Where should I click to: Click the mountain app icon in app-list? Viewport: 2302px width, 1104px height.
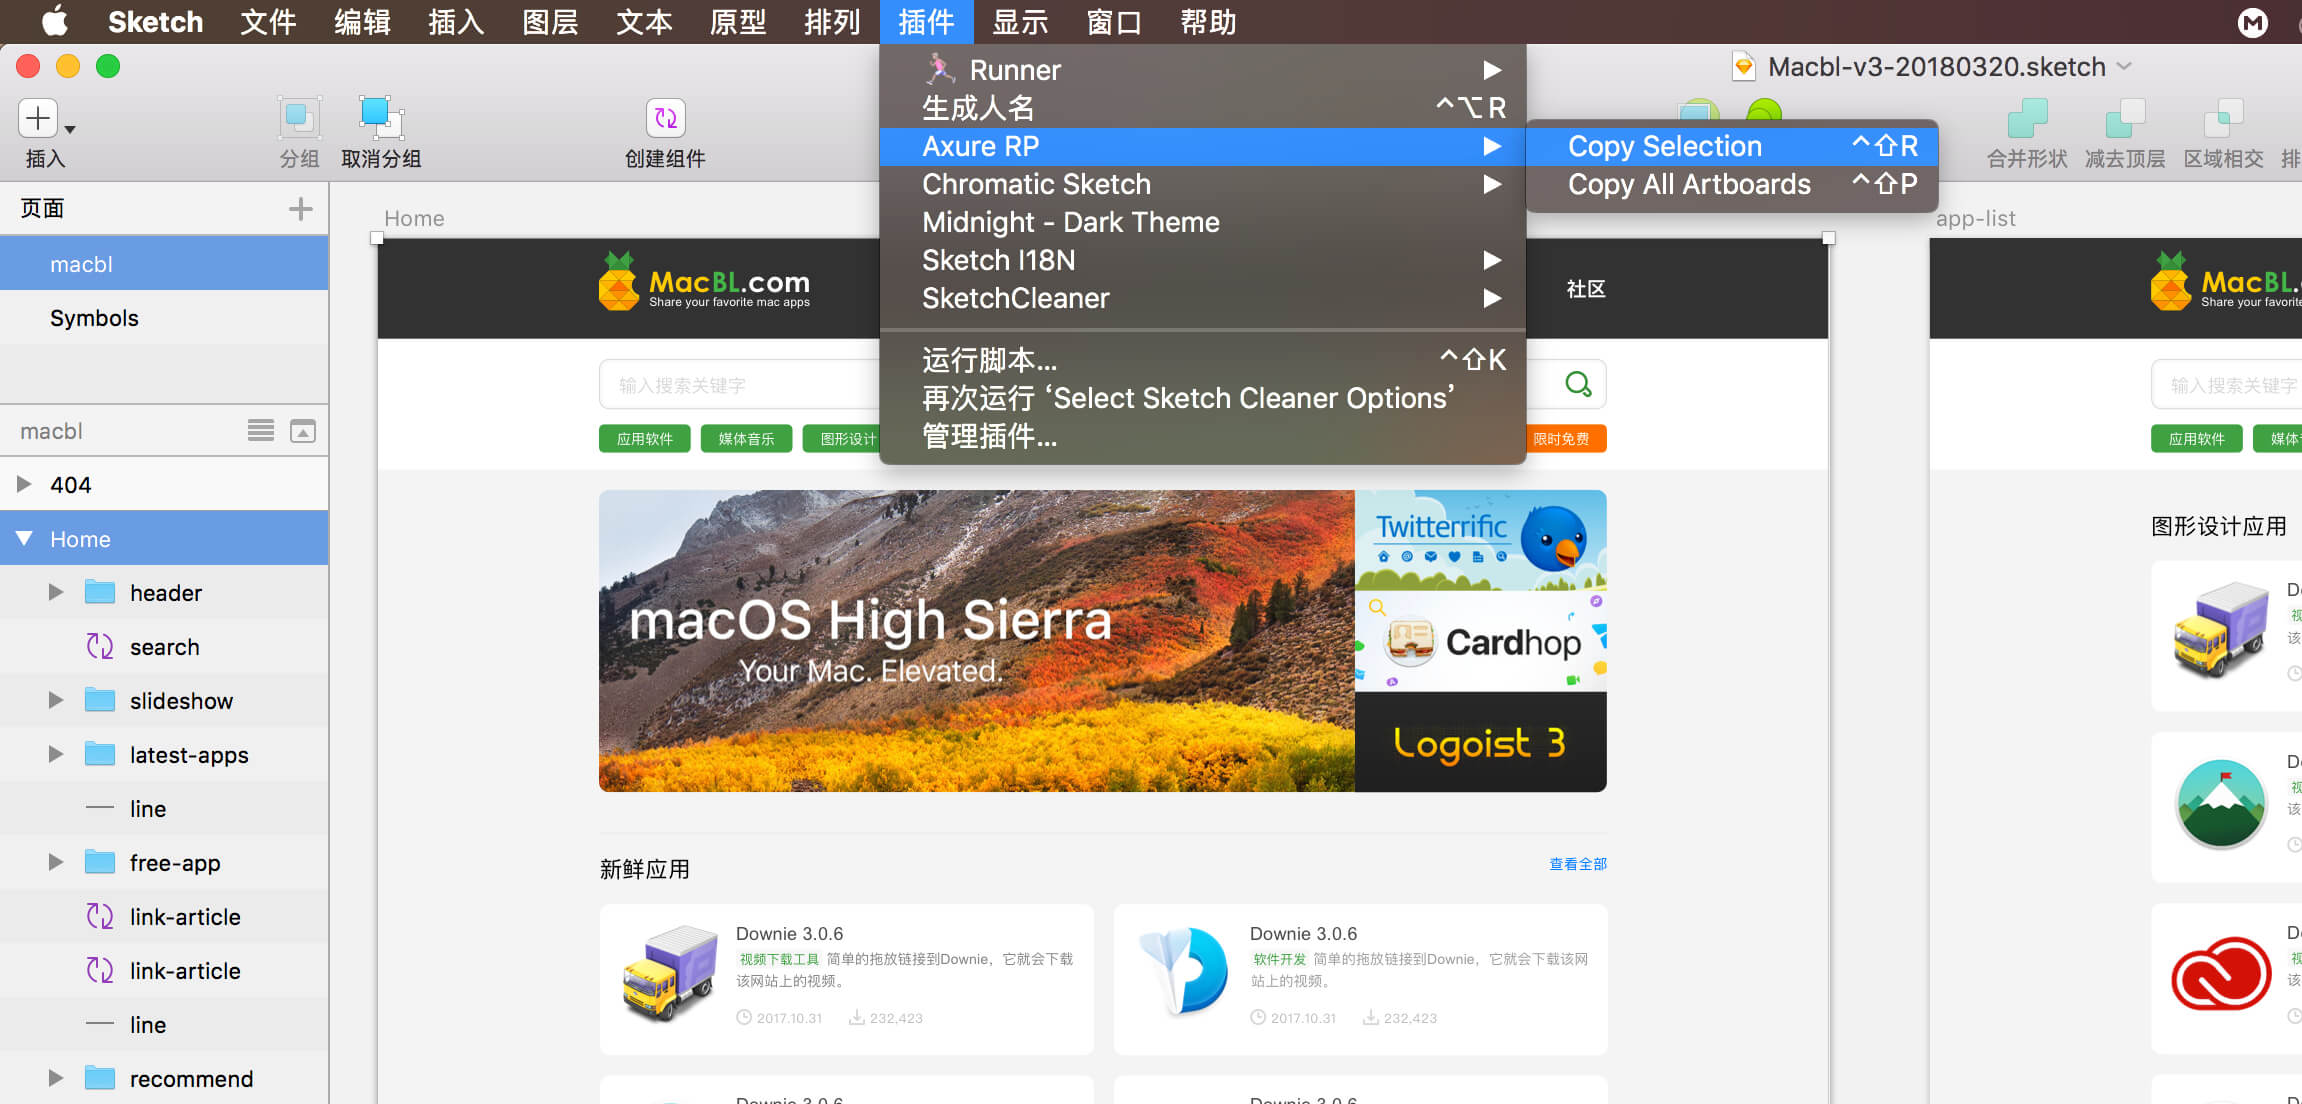click(2221, 805)
